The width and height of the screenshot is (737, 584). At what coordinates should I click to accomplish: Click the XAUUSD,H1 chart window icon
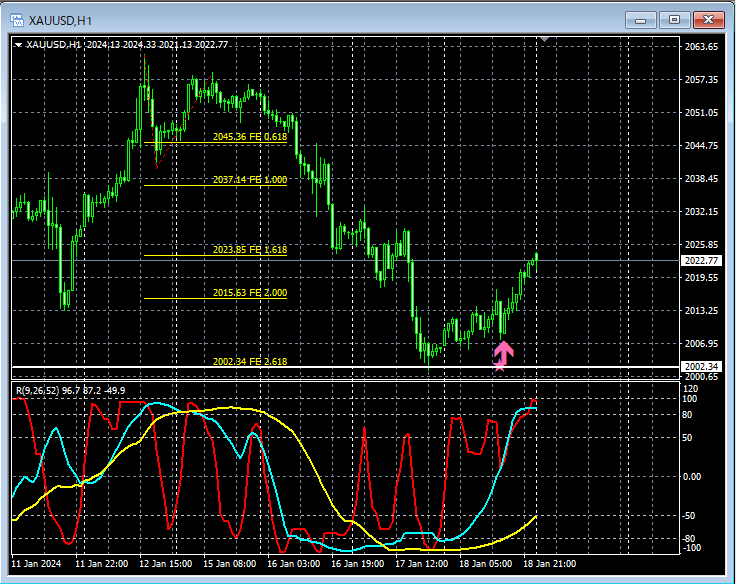pyautogui.click(x=17, y=20)
